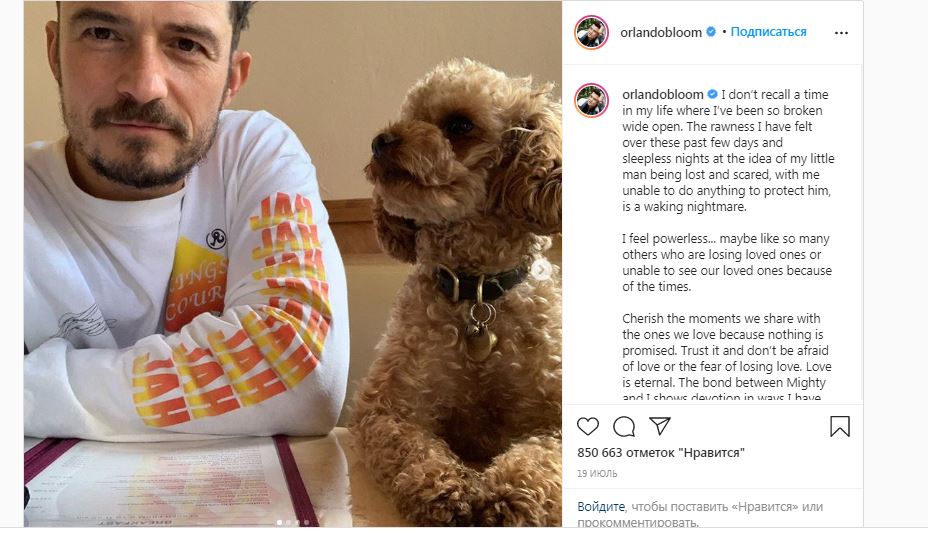Image resolution: width=928 pixels, height=533 pixels.
Task: Log in through the Войдите link
Action: (601, 506)
